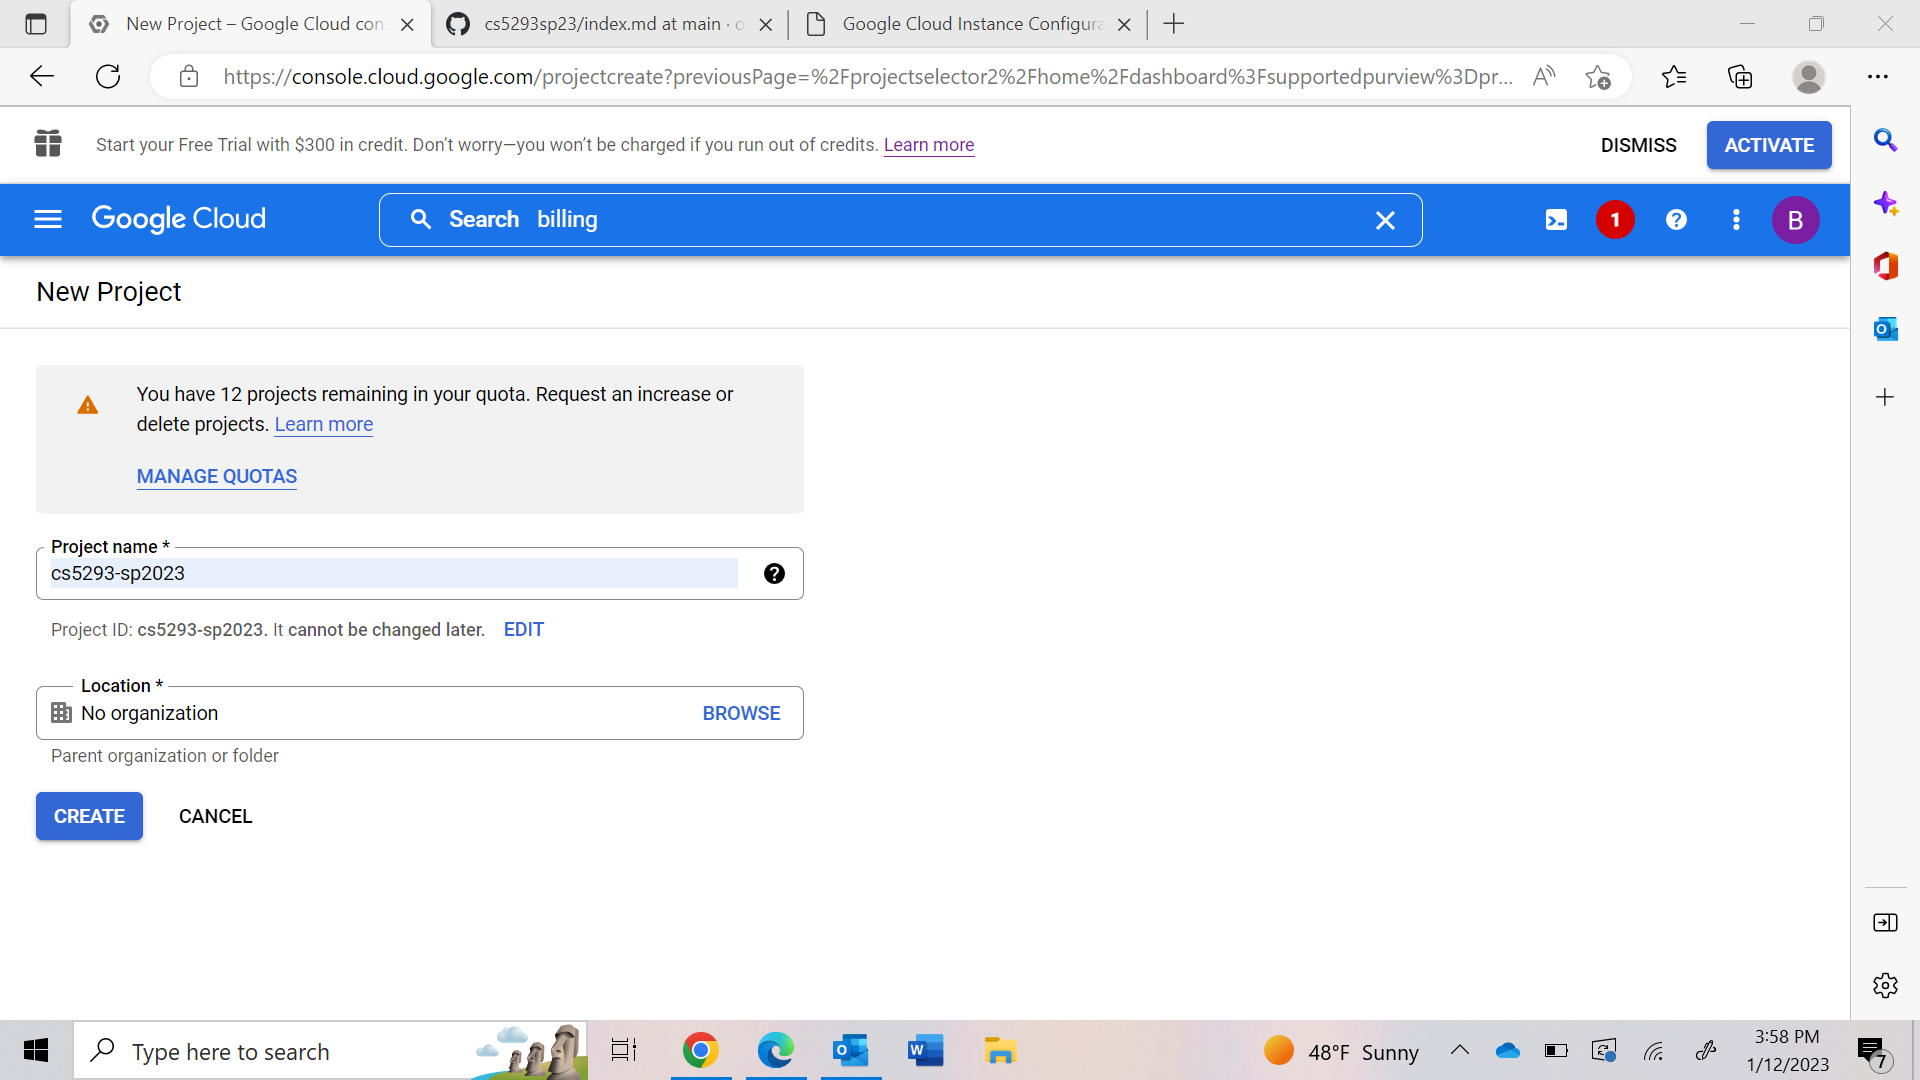
Task: Click the Project name help tooltip icon
Action: pyautogui.click(x=774, y=573)
